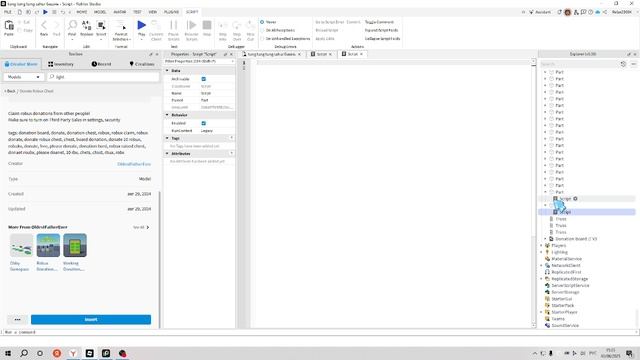Select StarterGui in Explorer
Viewport: 640px width, 360px height.
coord(562,299)
